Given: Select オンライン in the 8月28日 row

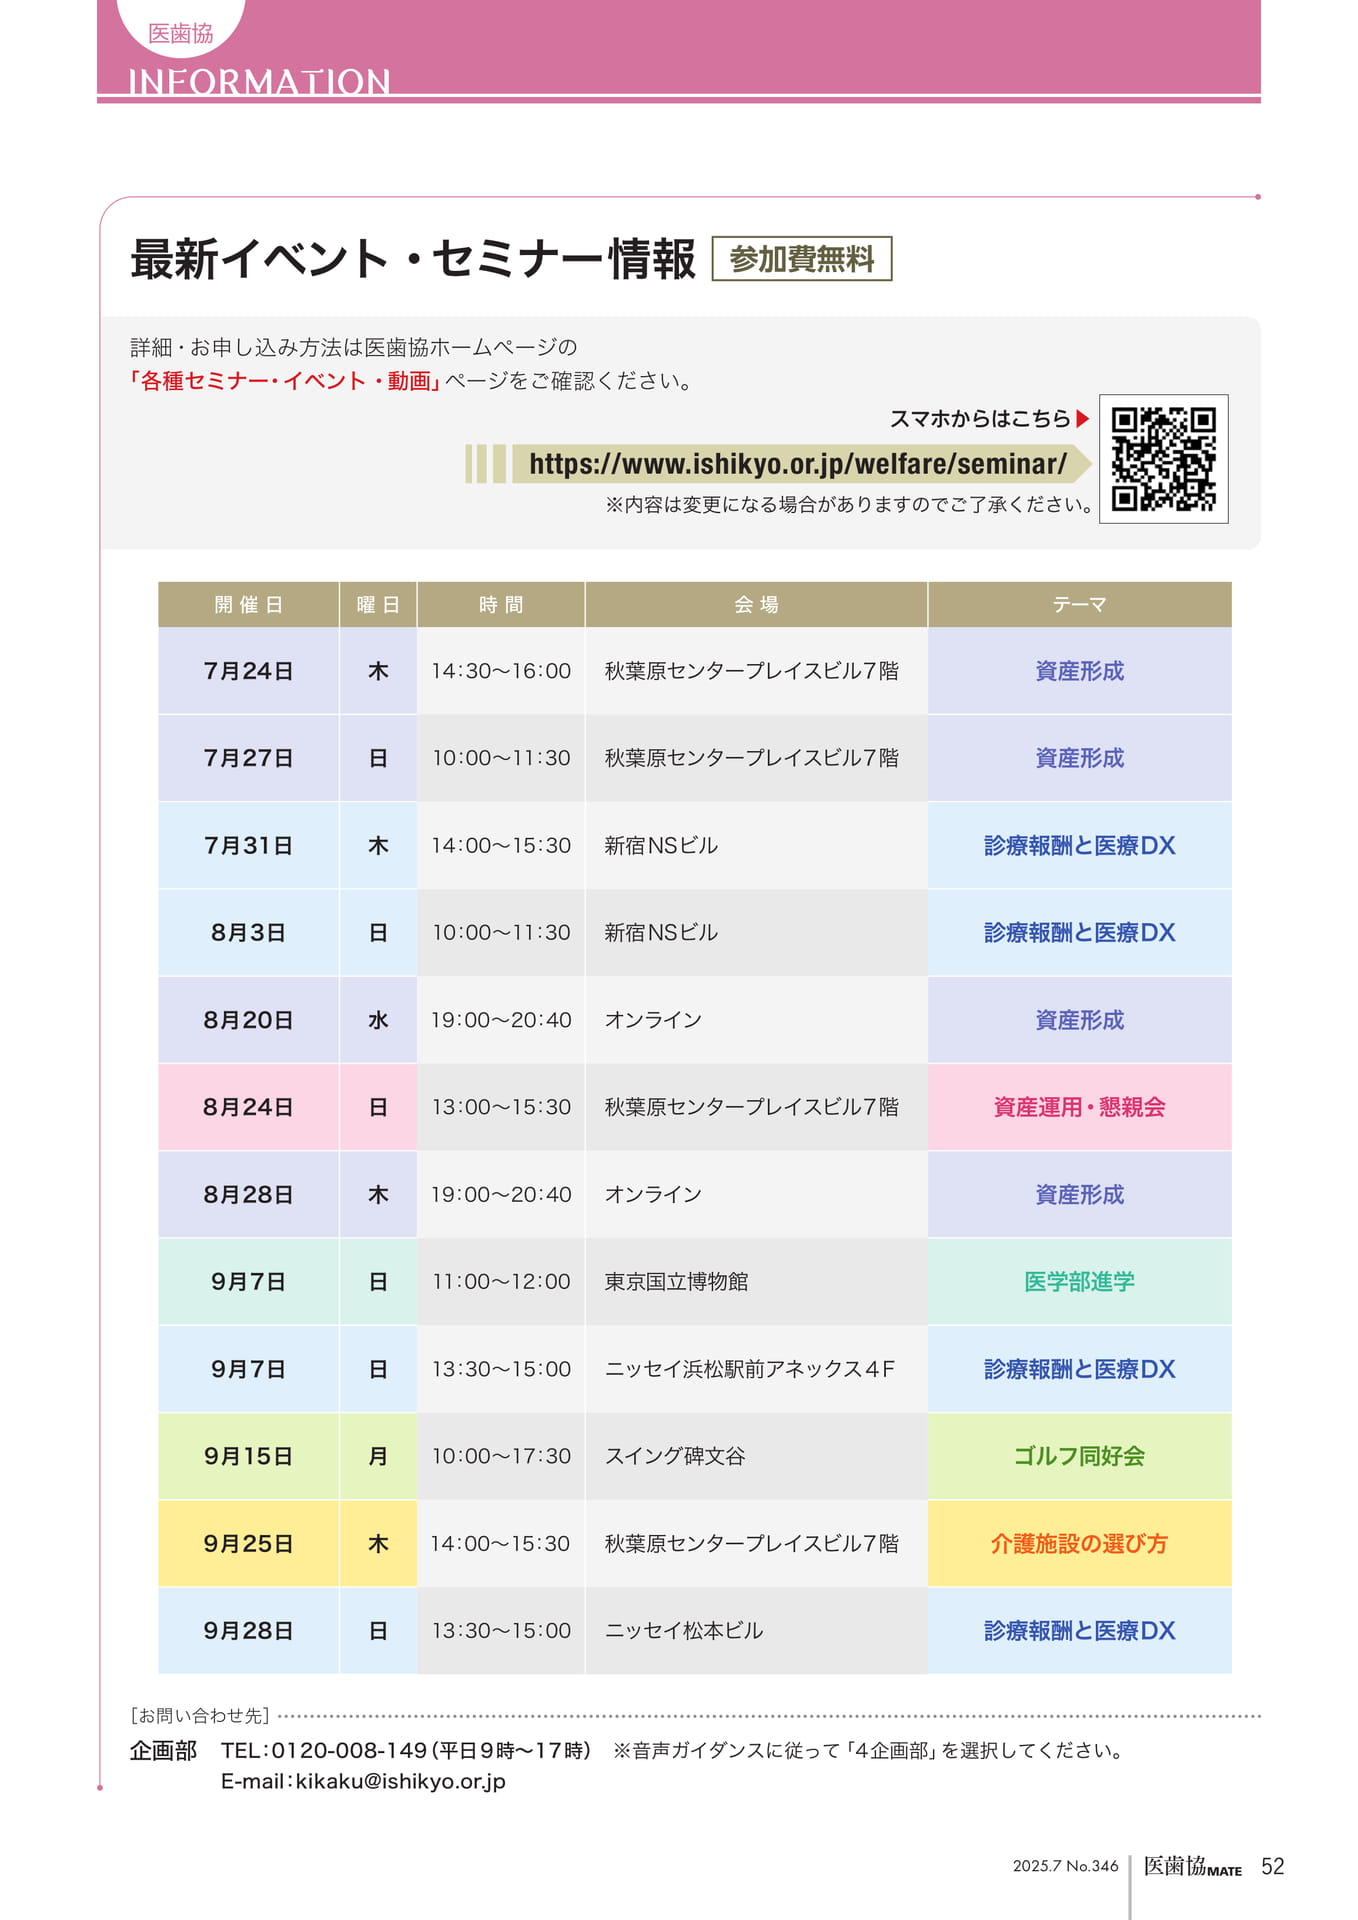Looking at the screenshot, I should click(756, 1195).
